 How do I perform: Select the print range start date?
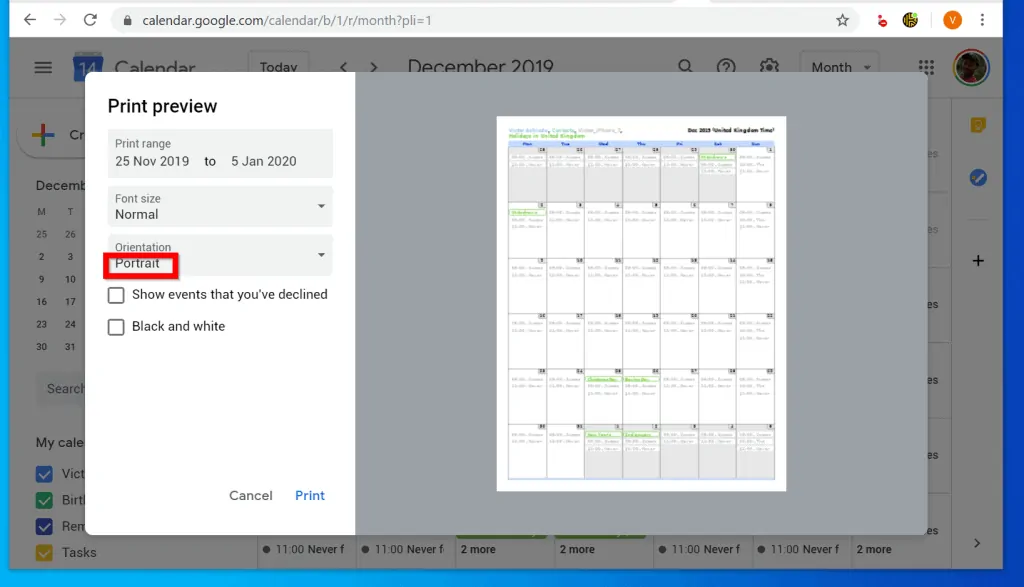(152, 161)
